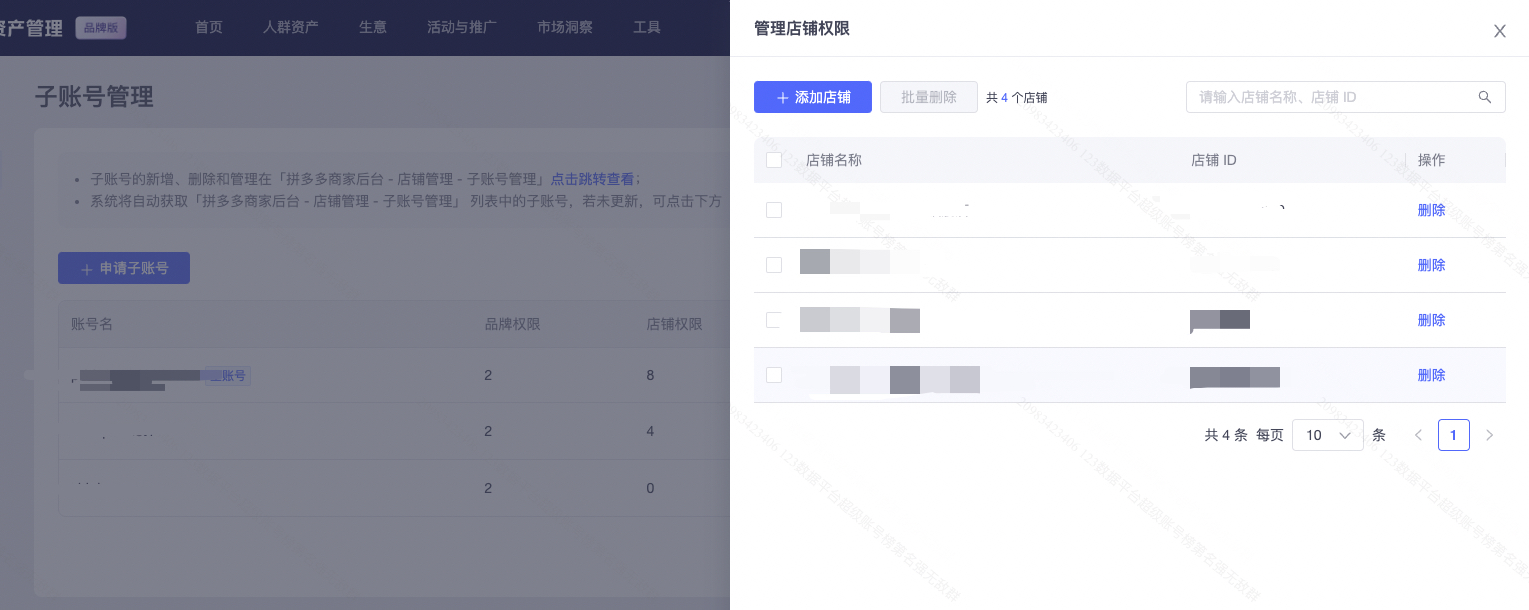The width and height of the screenshot is (1529, 610).
Task: Click the 店铺 ID column header
Action: tap(1214, 160)
